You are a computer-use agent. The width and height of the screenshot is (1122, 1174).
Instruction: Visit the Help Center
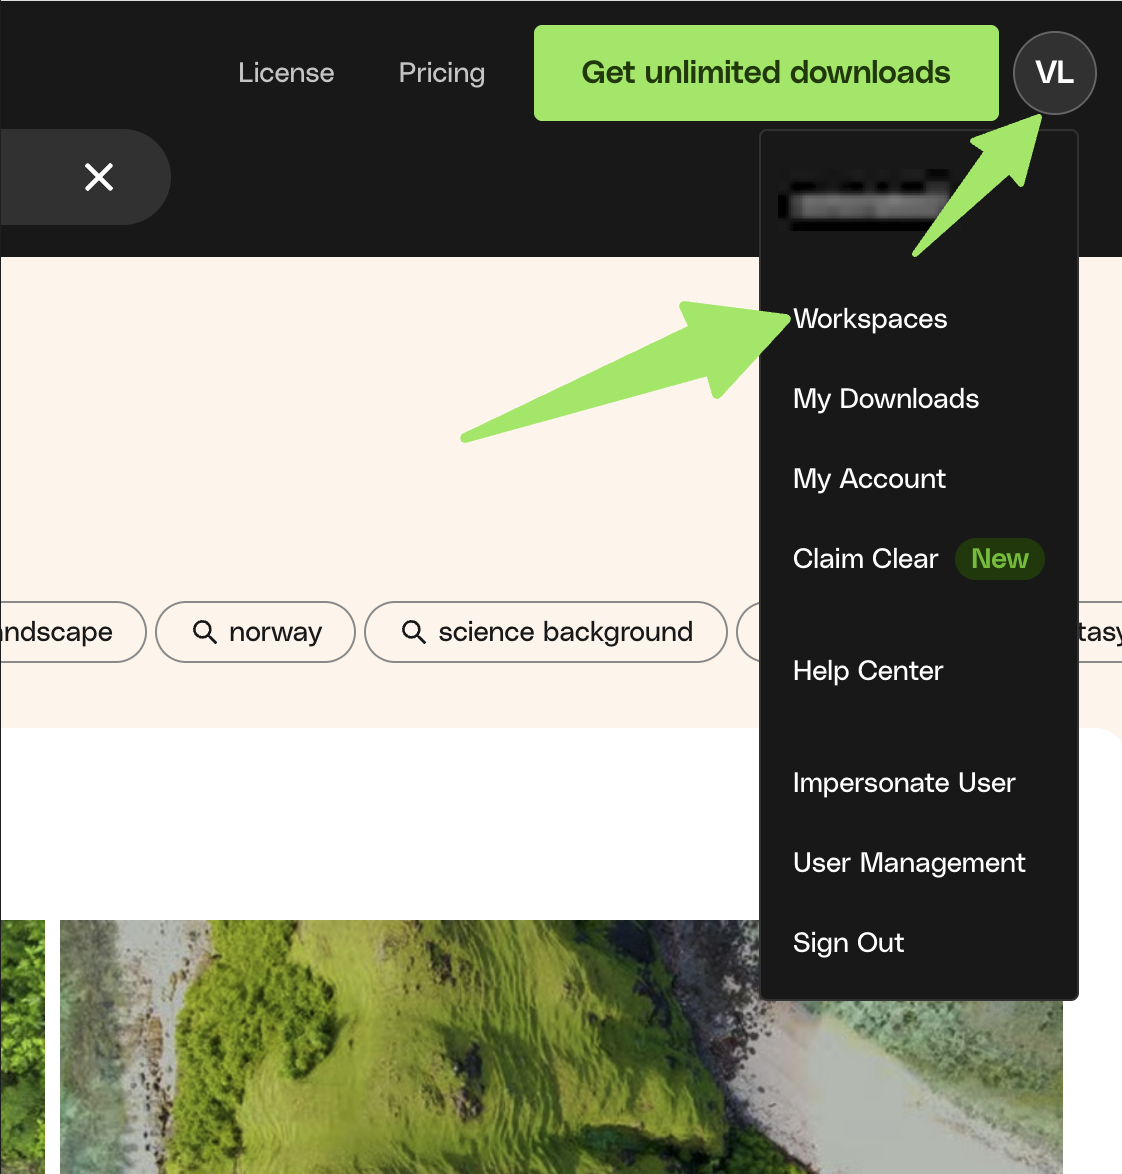(x=867, y=670)
